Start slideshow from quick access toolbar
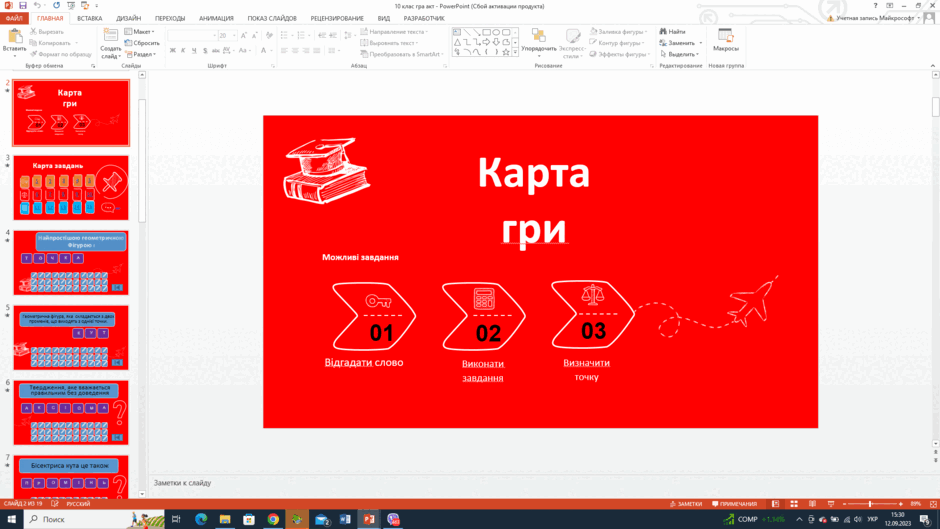Screen dimensions: 940x529 [71, 5]
